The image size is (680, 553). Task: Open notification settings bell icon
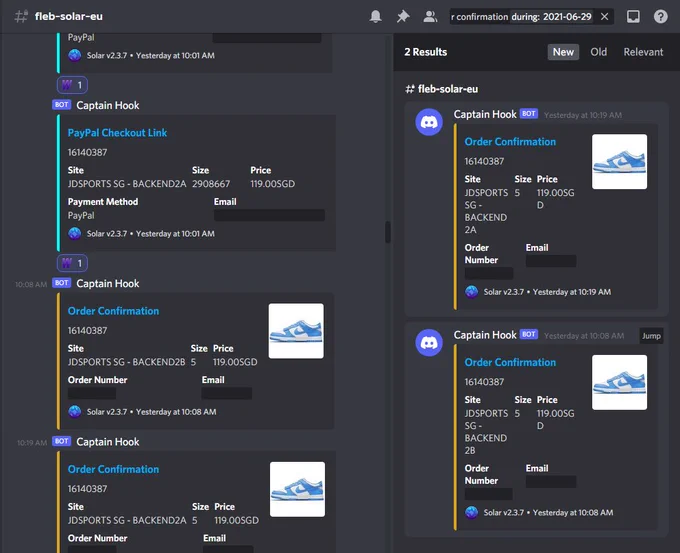point(376,16)
